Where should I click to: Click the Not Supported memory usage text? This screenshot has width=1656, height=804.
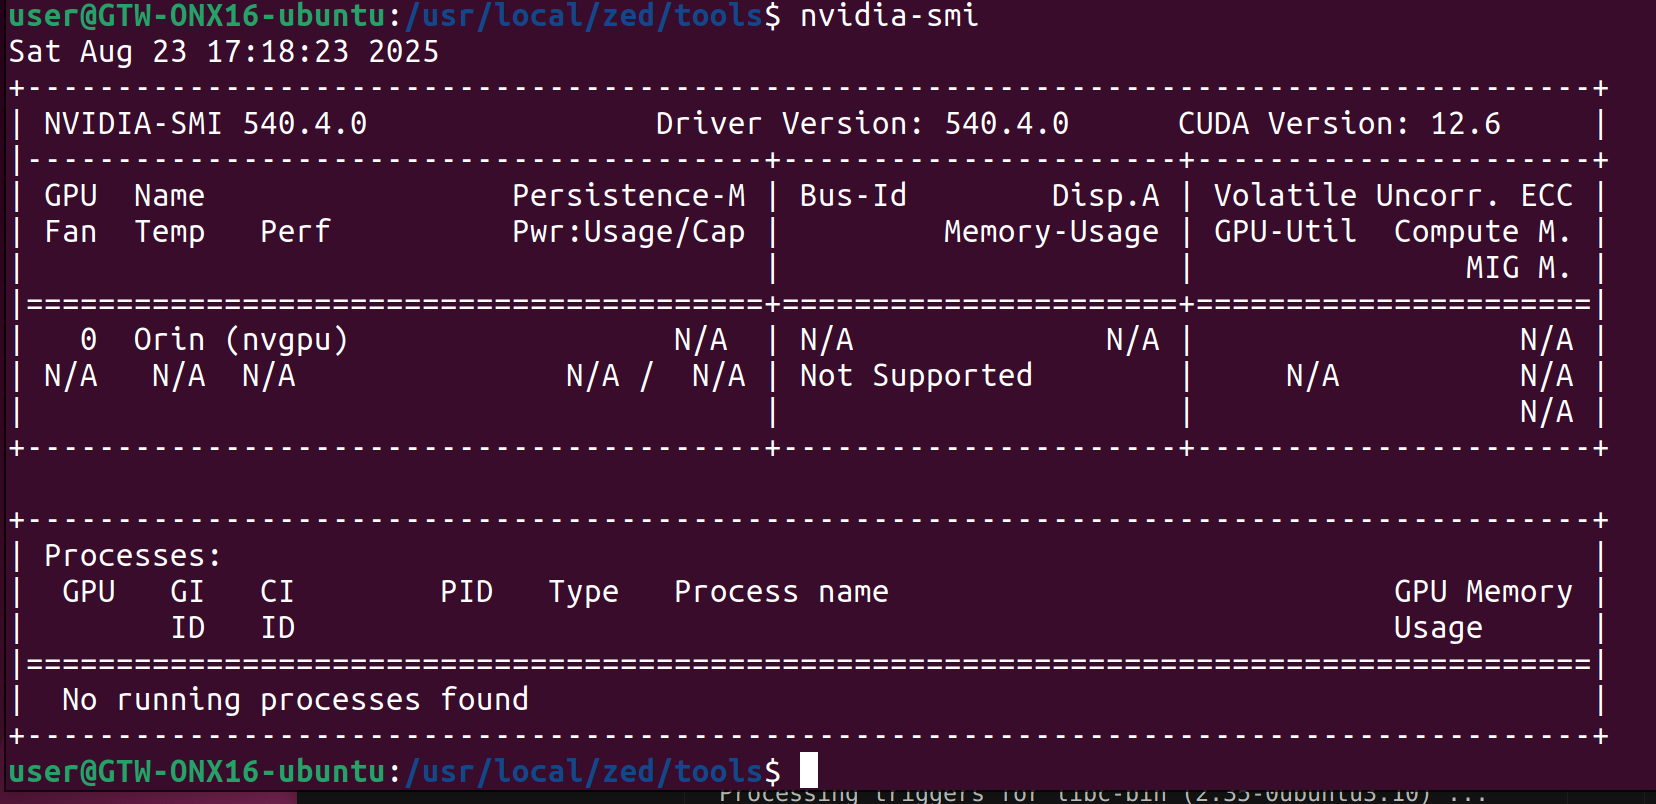tap(916, 376)
